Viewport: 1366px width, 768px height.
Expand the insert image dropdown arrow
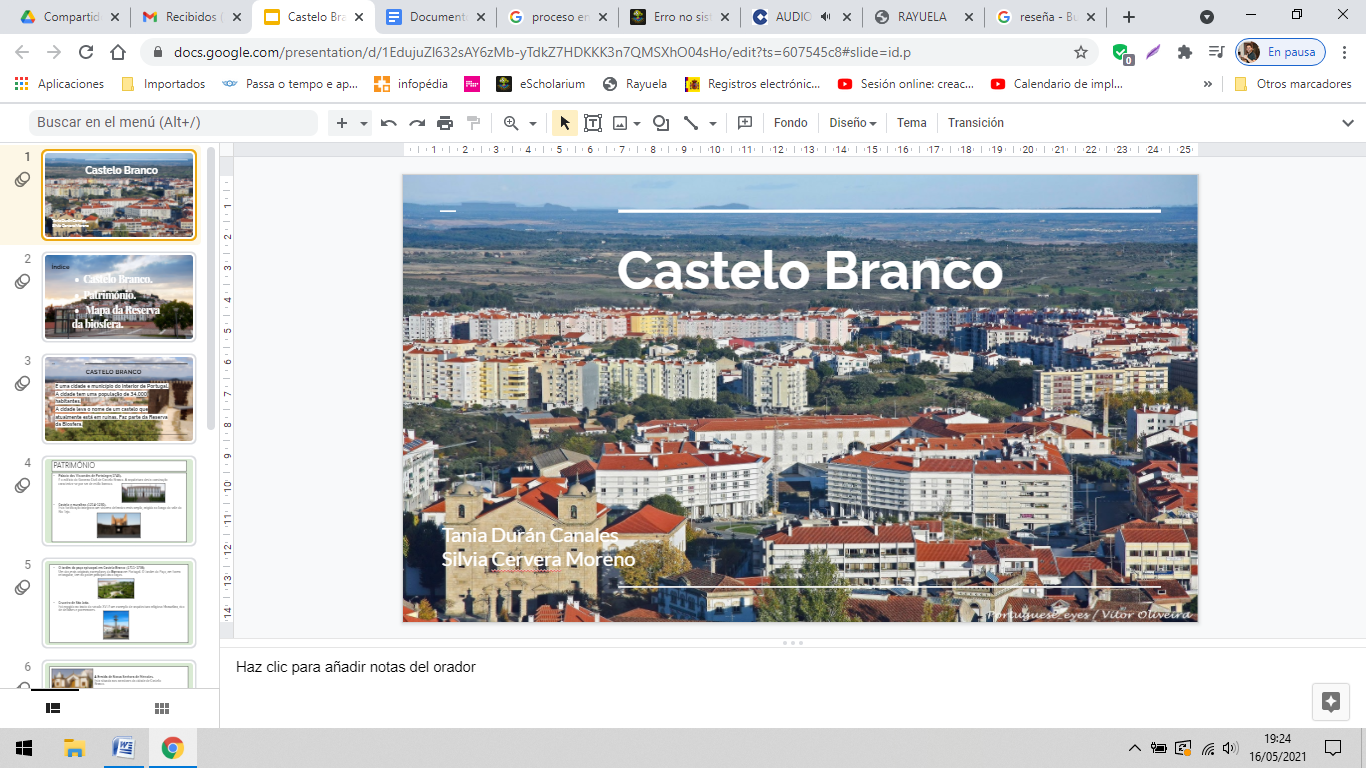(x=637, y=123)
